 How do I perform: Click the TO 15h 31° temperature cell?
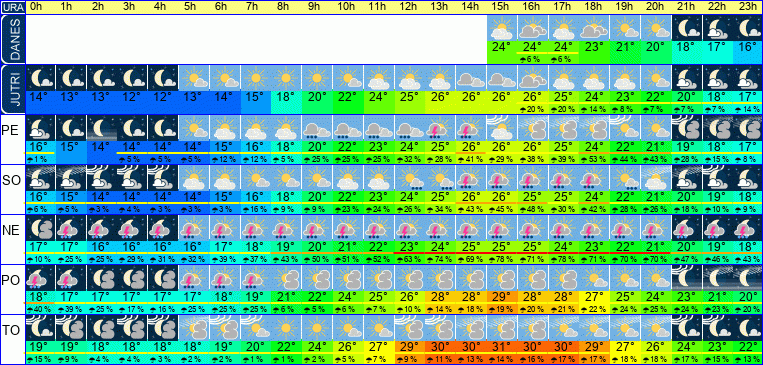pyautogui.click(x=502, y=346)
